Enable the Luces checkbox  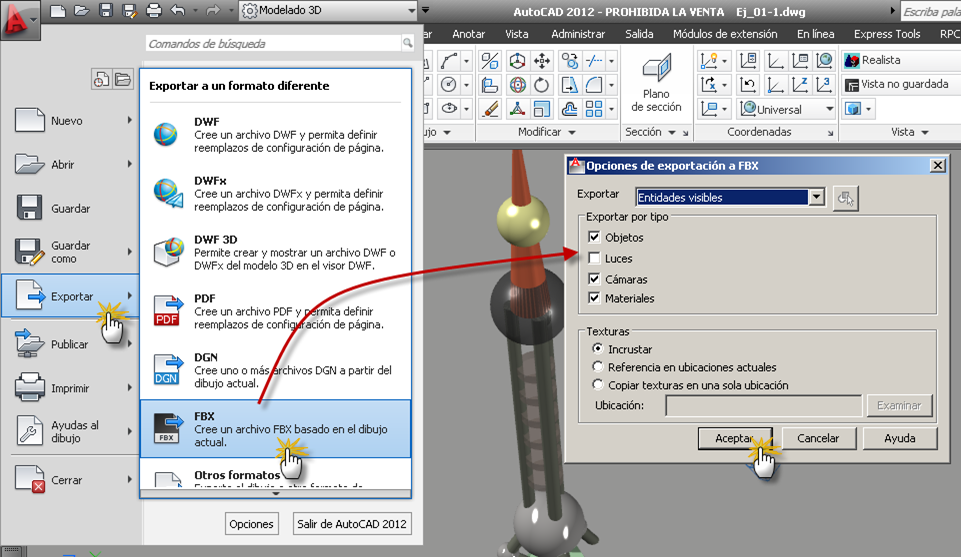click(x=594, y=258)
